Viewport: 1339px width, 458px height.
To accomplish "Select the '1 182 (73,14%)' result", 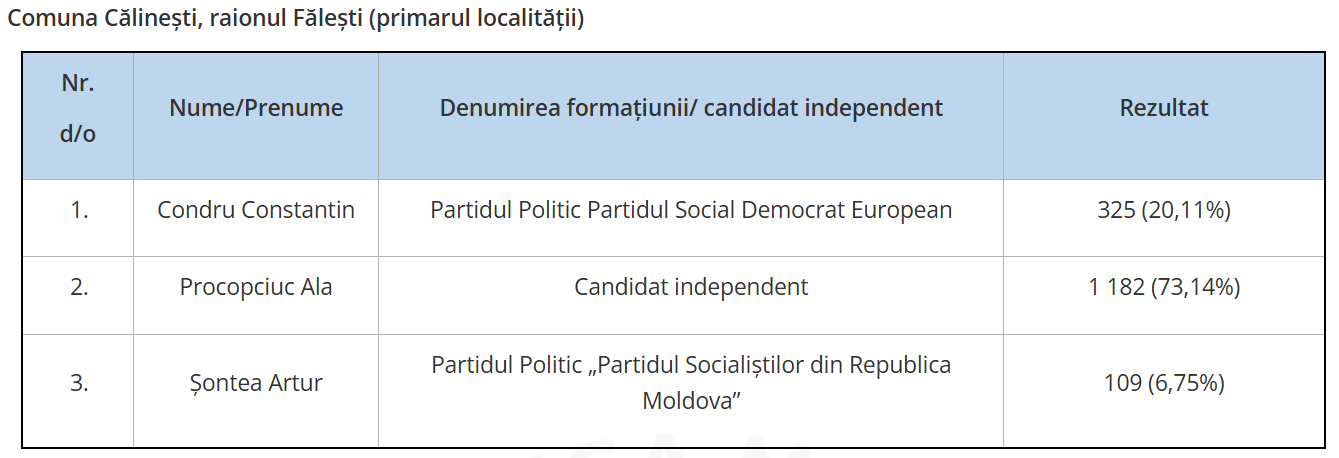I will click(x=1164, y=287).
